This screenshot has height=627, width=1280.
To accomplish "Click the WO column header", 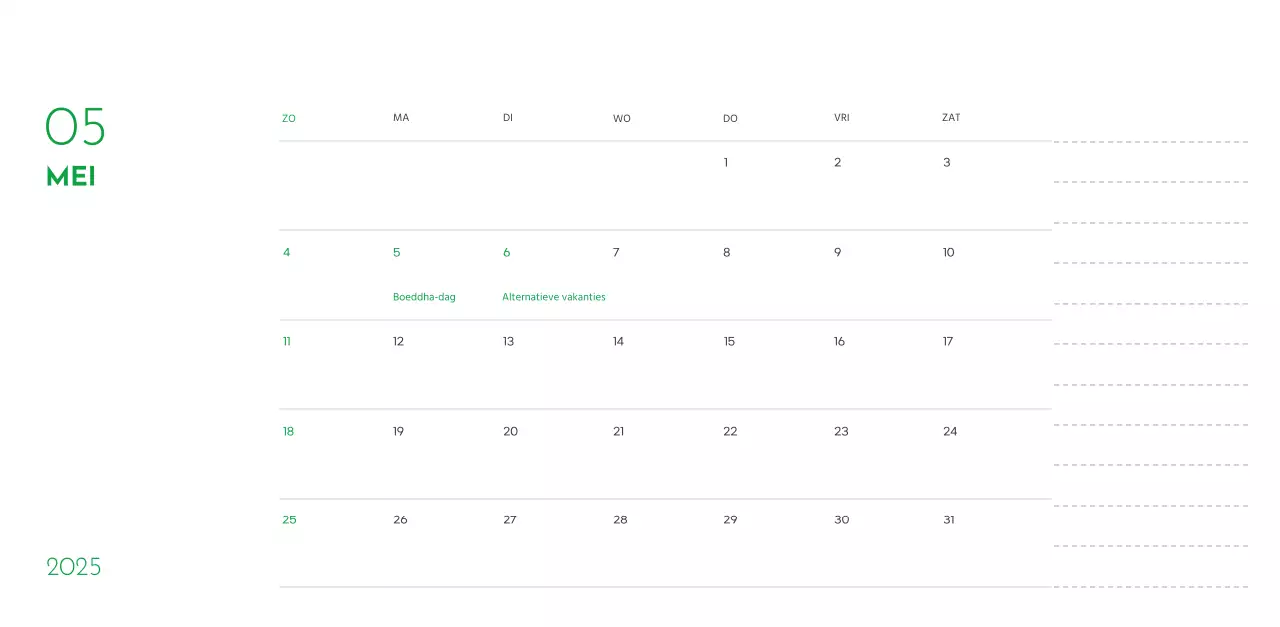I will [621, 118].
